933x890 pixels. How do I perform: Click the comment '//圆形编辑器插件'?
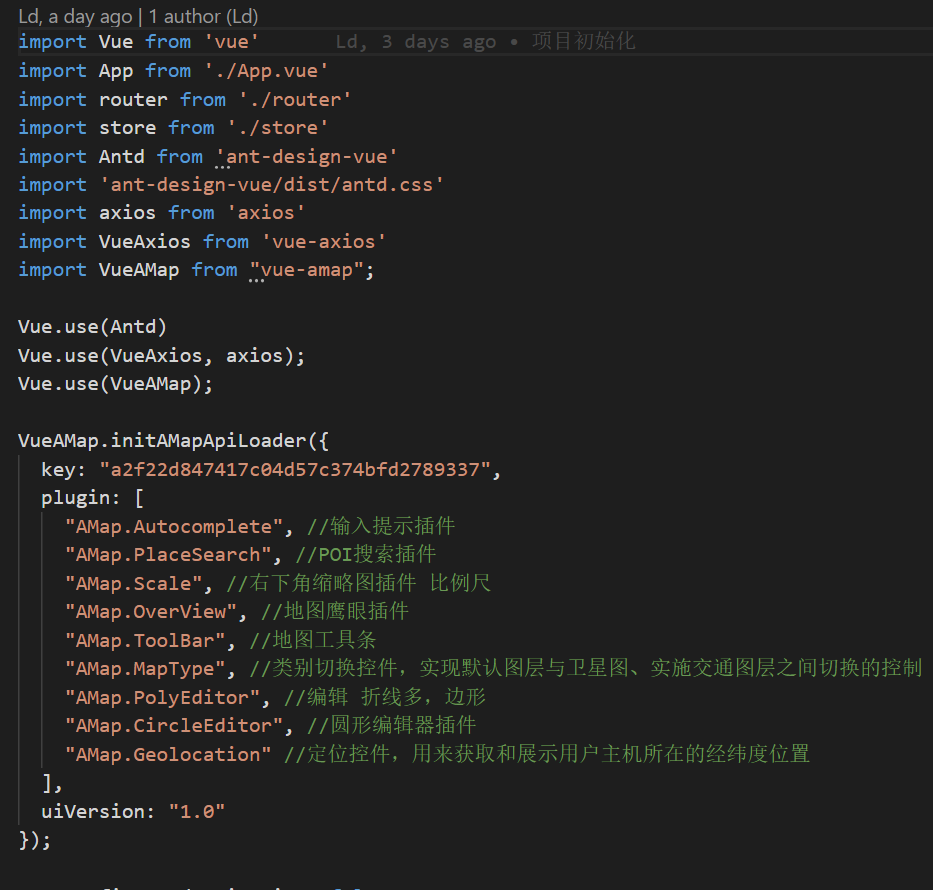point(392,726)
